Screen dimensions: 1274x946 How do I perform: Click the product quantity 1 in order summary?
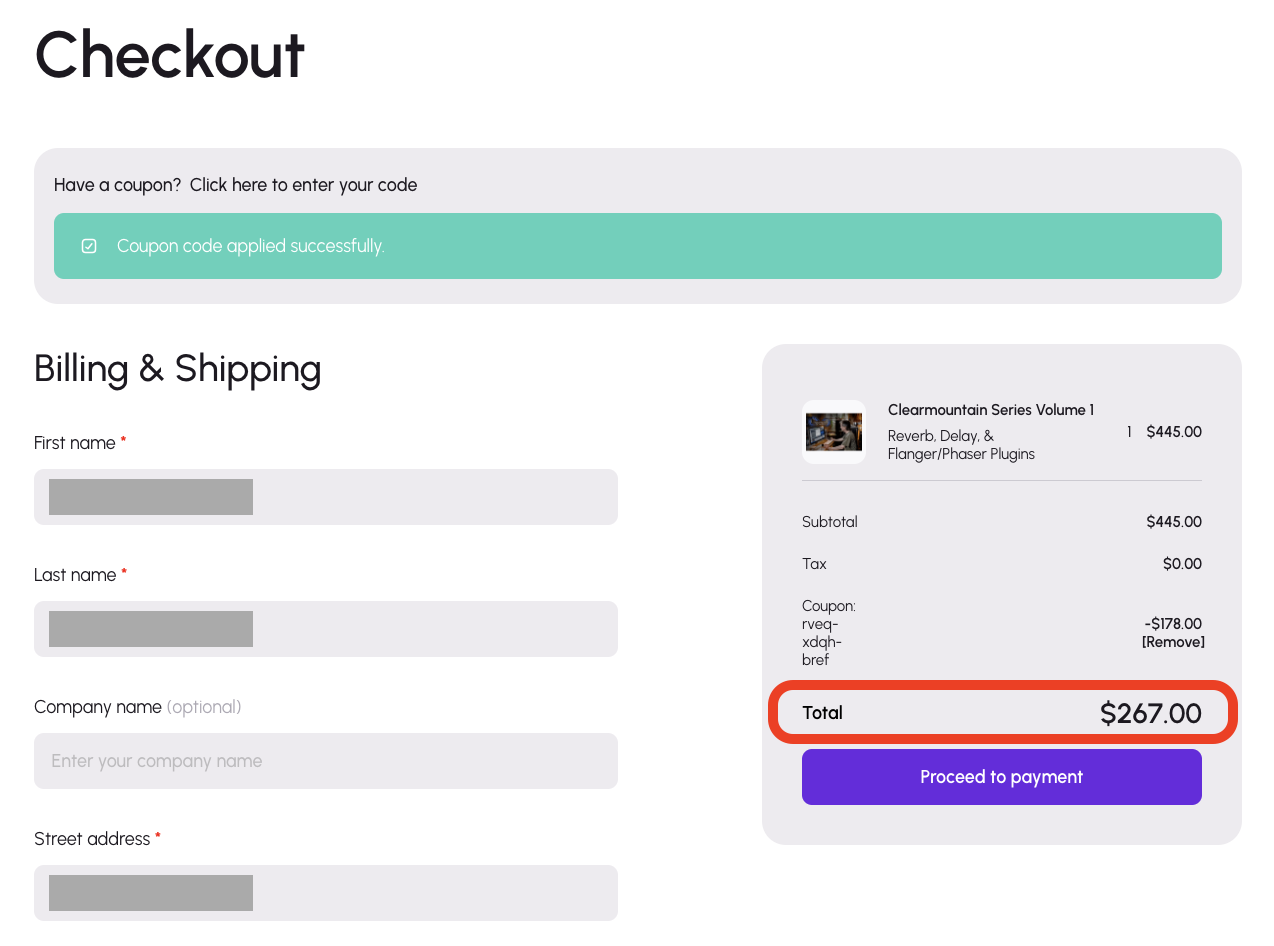point(1129,432)
